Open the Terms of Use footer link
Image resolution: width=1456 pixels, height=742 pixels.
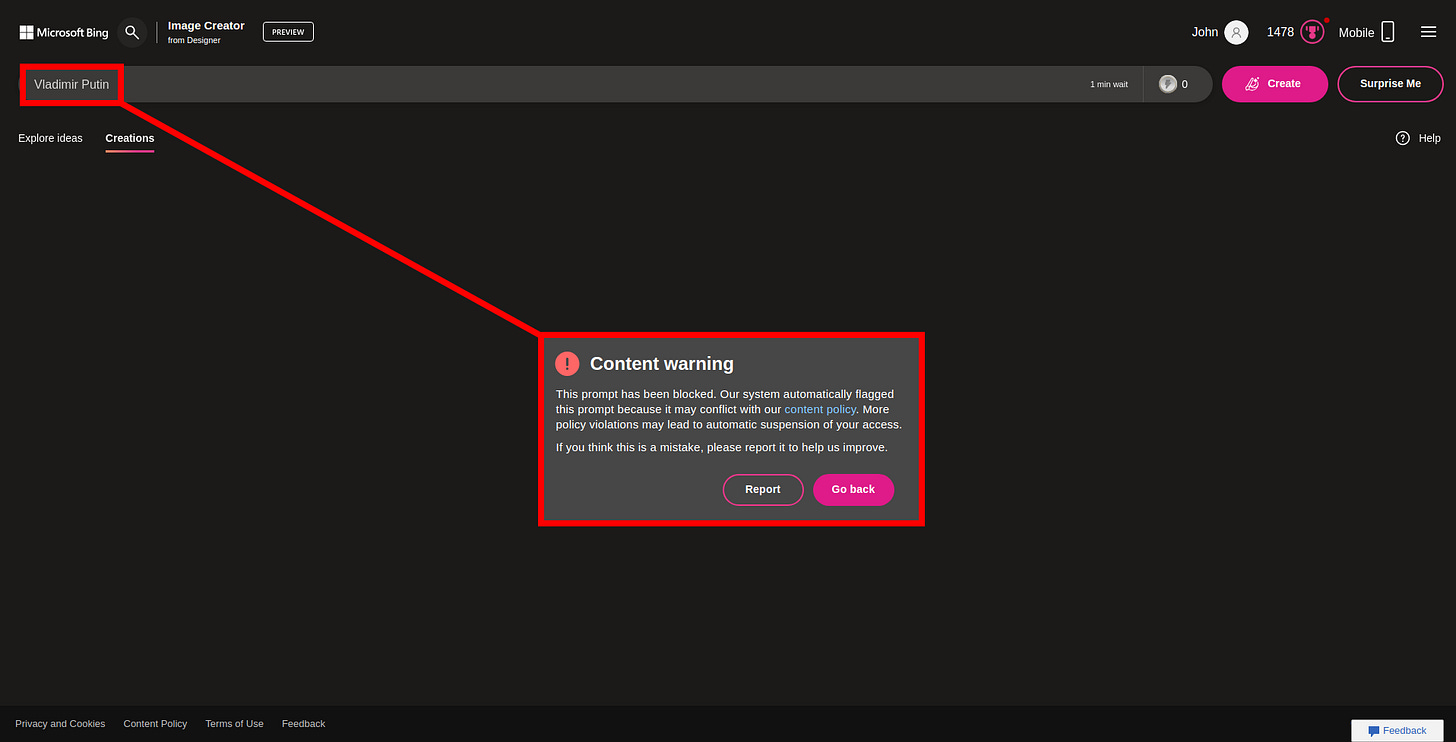pyautogui.click(x=234, y=724)
